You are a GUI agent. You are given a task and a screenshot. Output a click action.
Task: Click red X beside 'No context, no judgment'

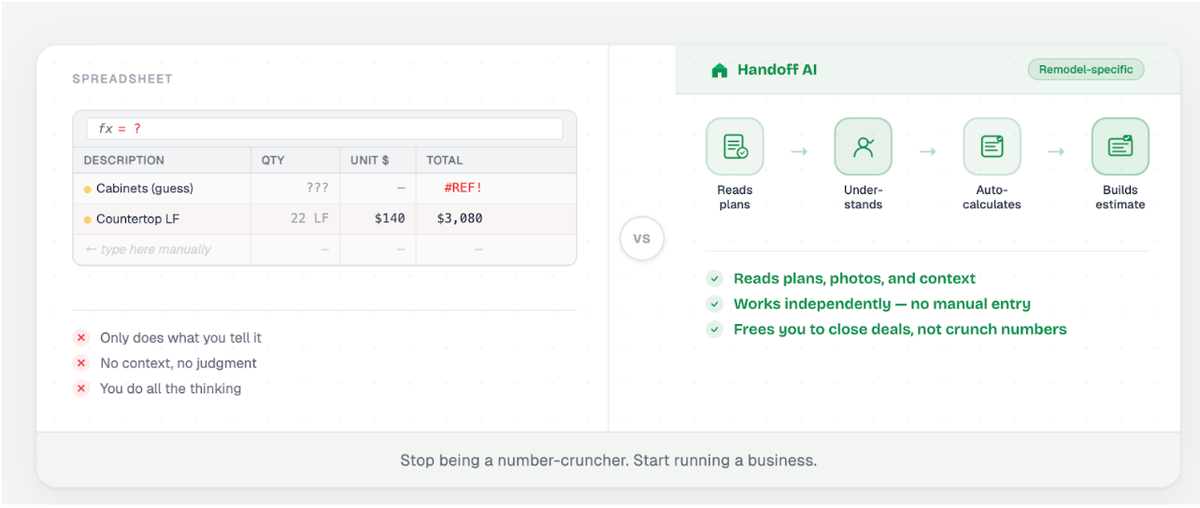tap(81, 363)
